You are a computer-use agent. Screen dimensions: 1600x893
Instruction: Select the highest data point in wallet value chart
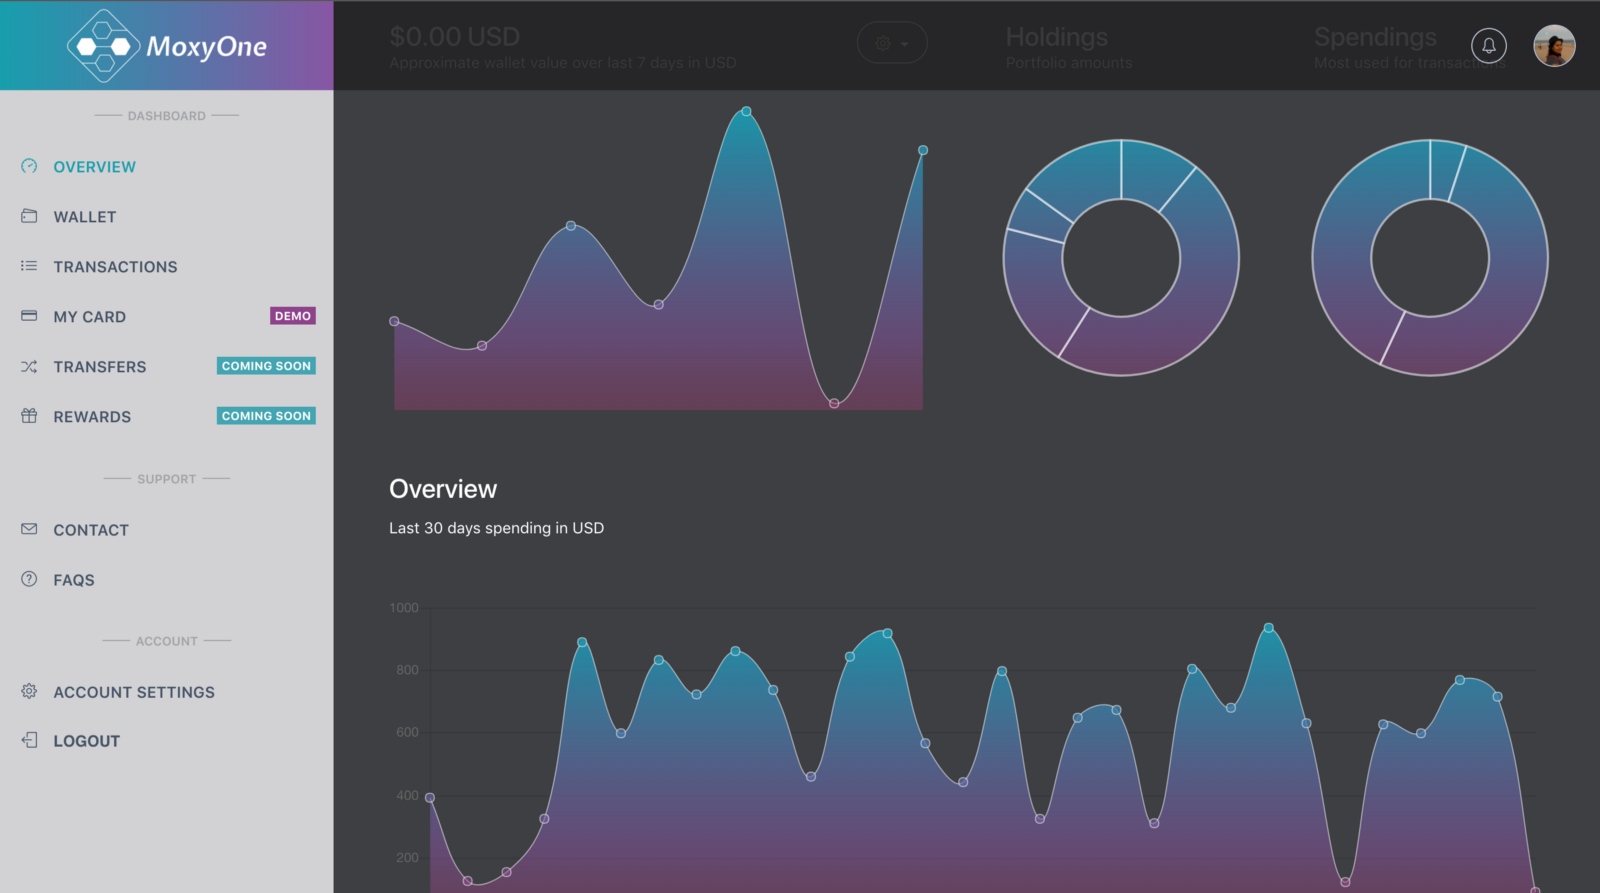tap(746, 112)
